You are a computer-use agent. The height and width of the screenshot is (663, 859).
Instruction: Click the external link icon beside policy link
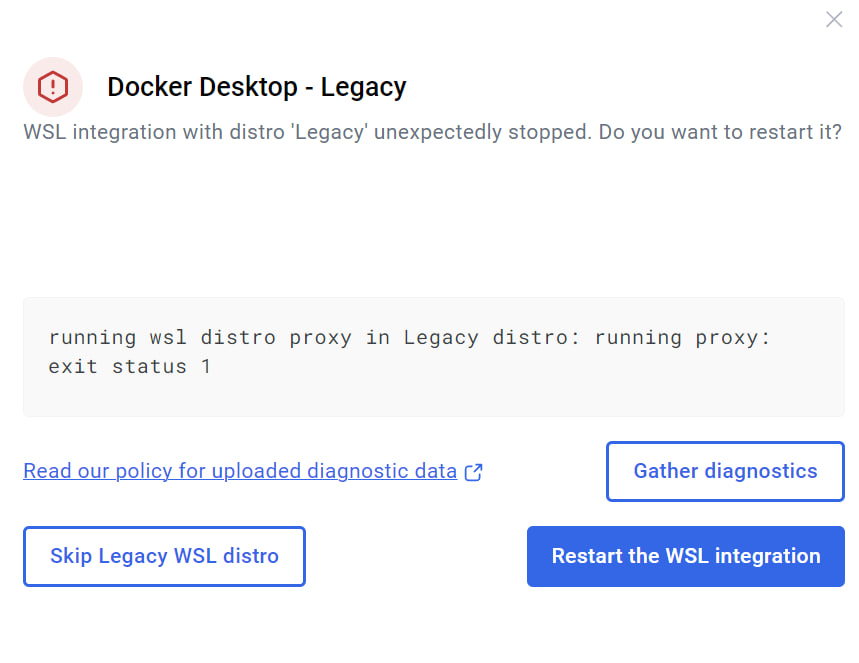pos(473,472)
